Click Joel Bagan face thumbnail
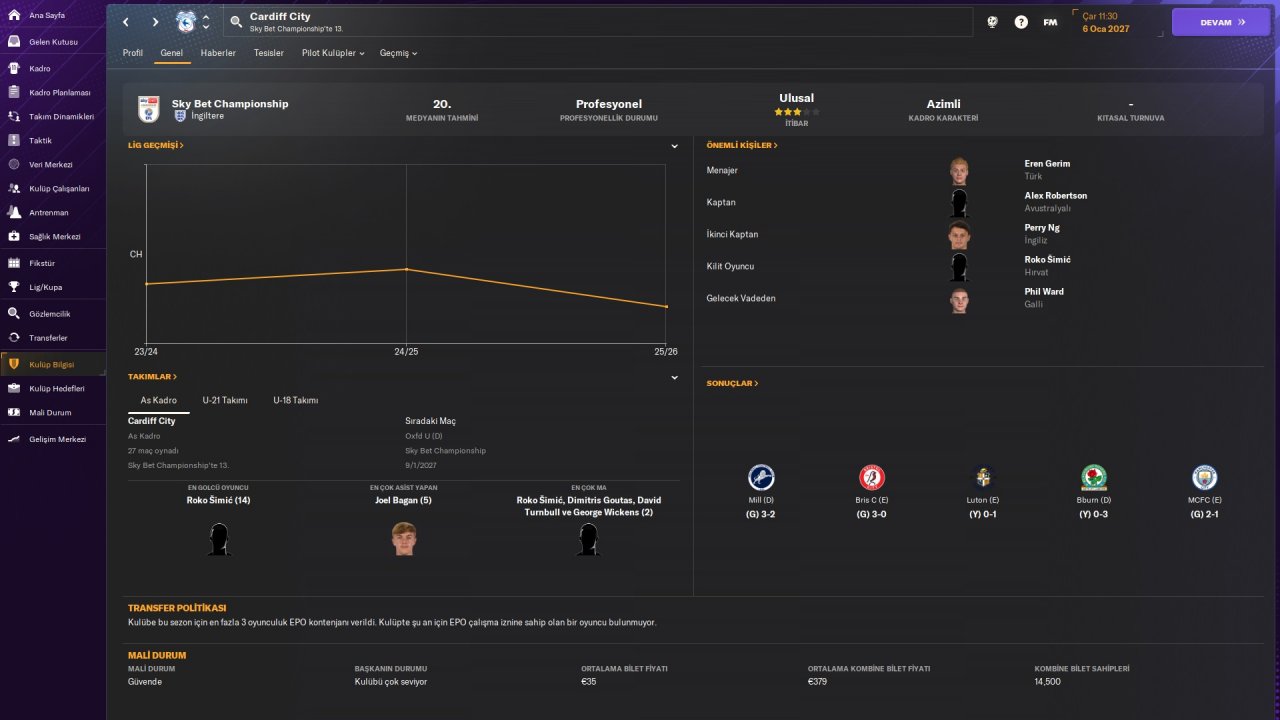This screenshot has height=720, width=1280. pos(403,538)
